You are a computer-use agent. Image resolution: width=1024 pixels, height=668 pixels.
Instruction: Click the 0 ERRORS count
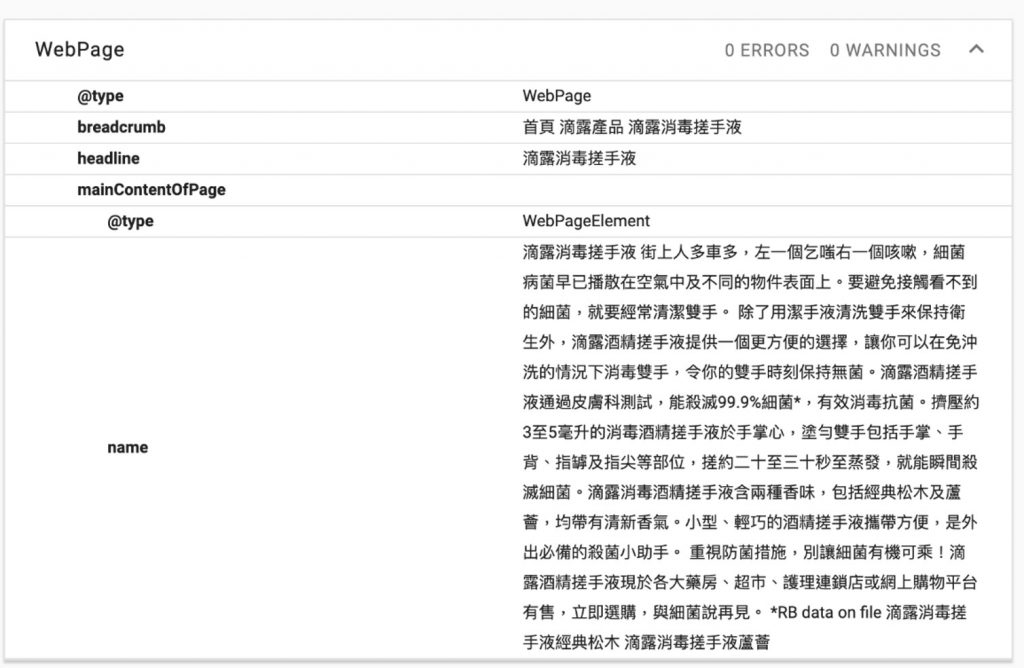point(767,50)
